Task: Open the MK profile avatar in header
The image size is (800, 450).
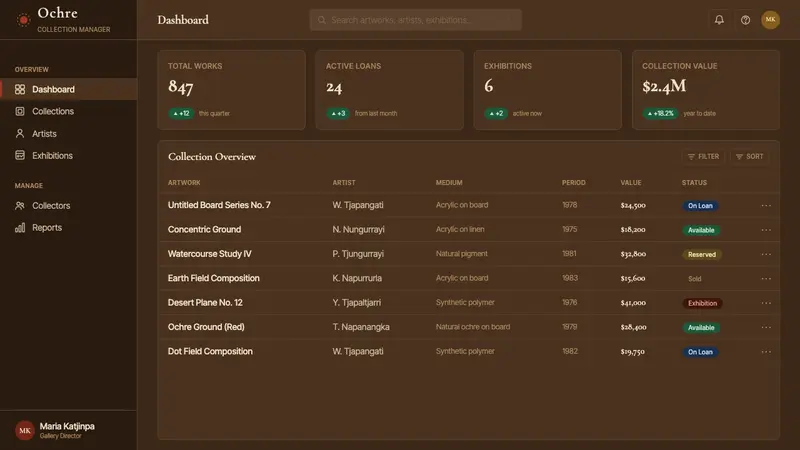Action: [770, 20]
